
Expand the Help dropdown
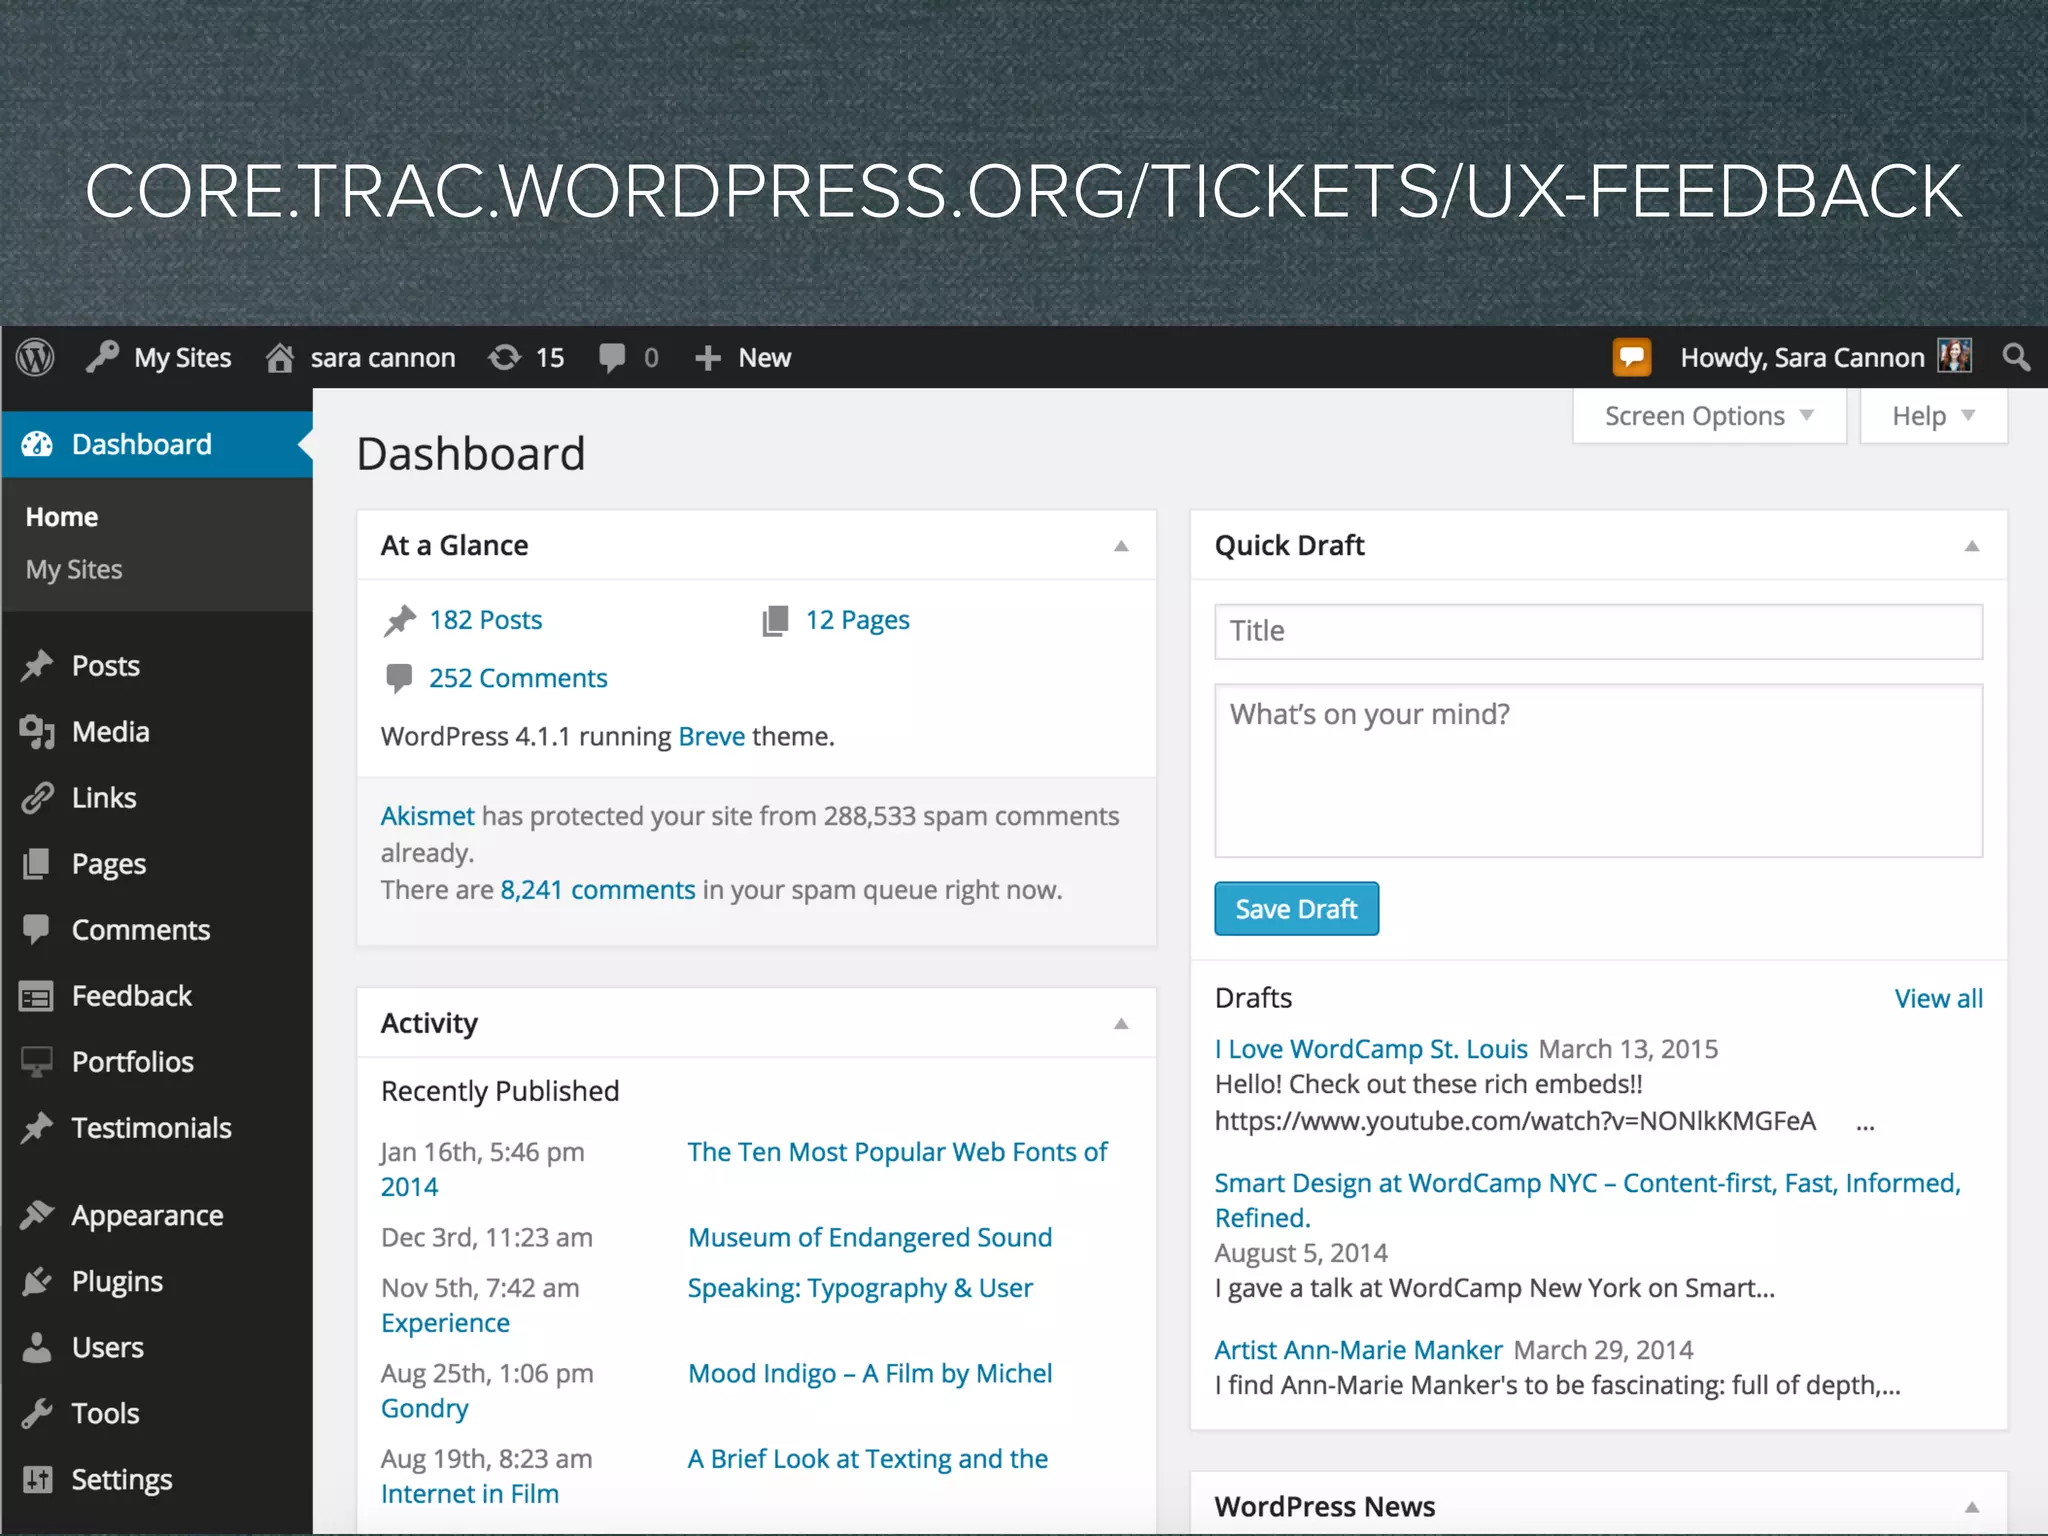1933,416
